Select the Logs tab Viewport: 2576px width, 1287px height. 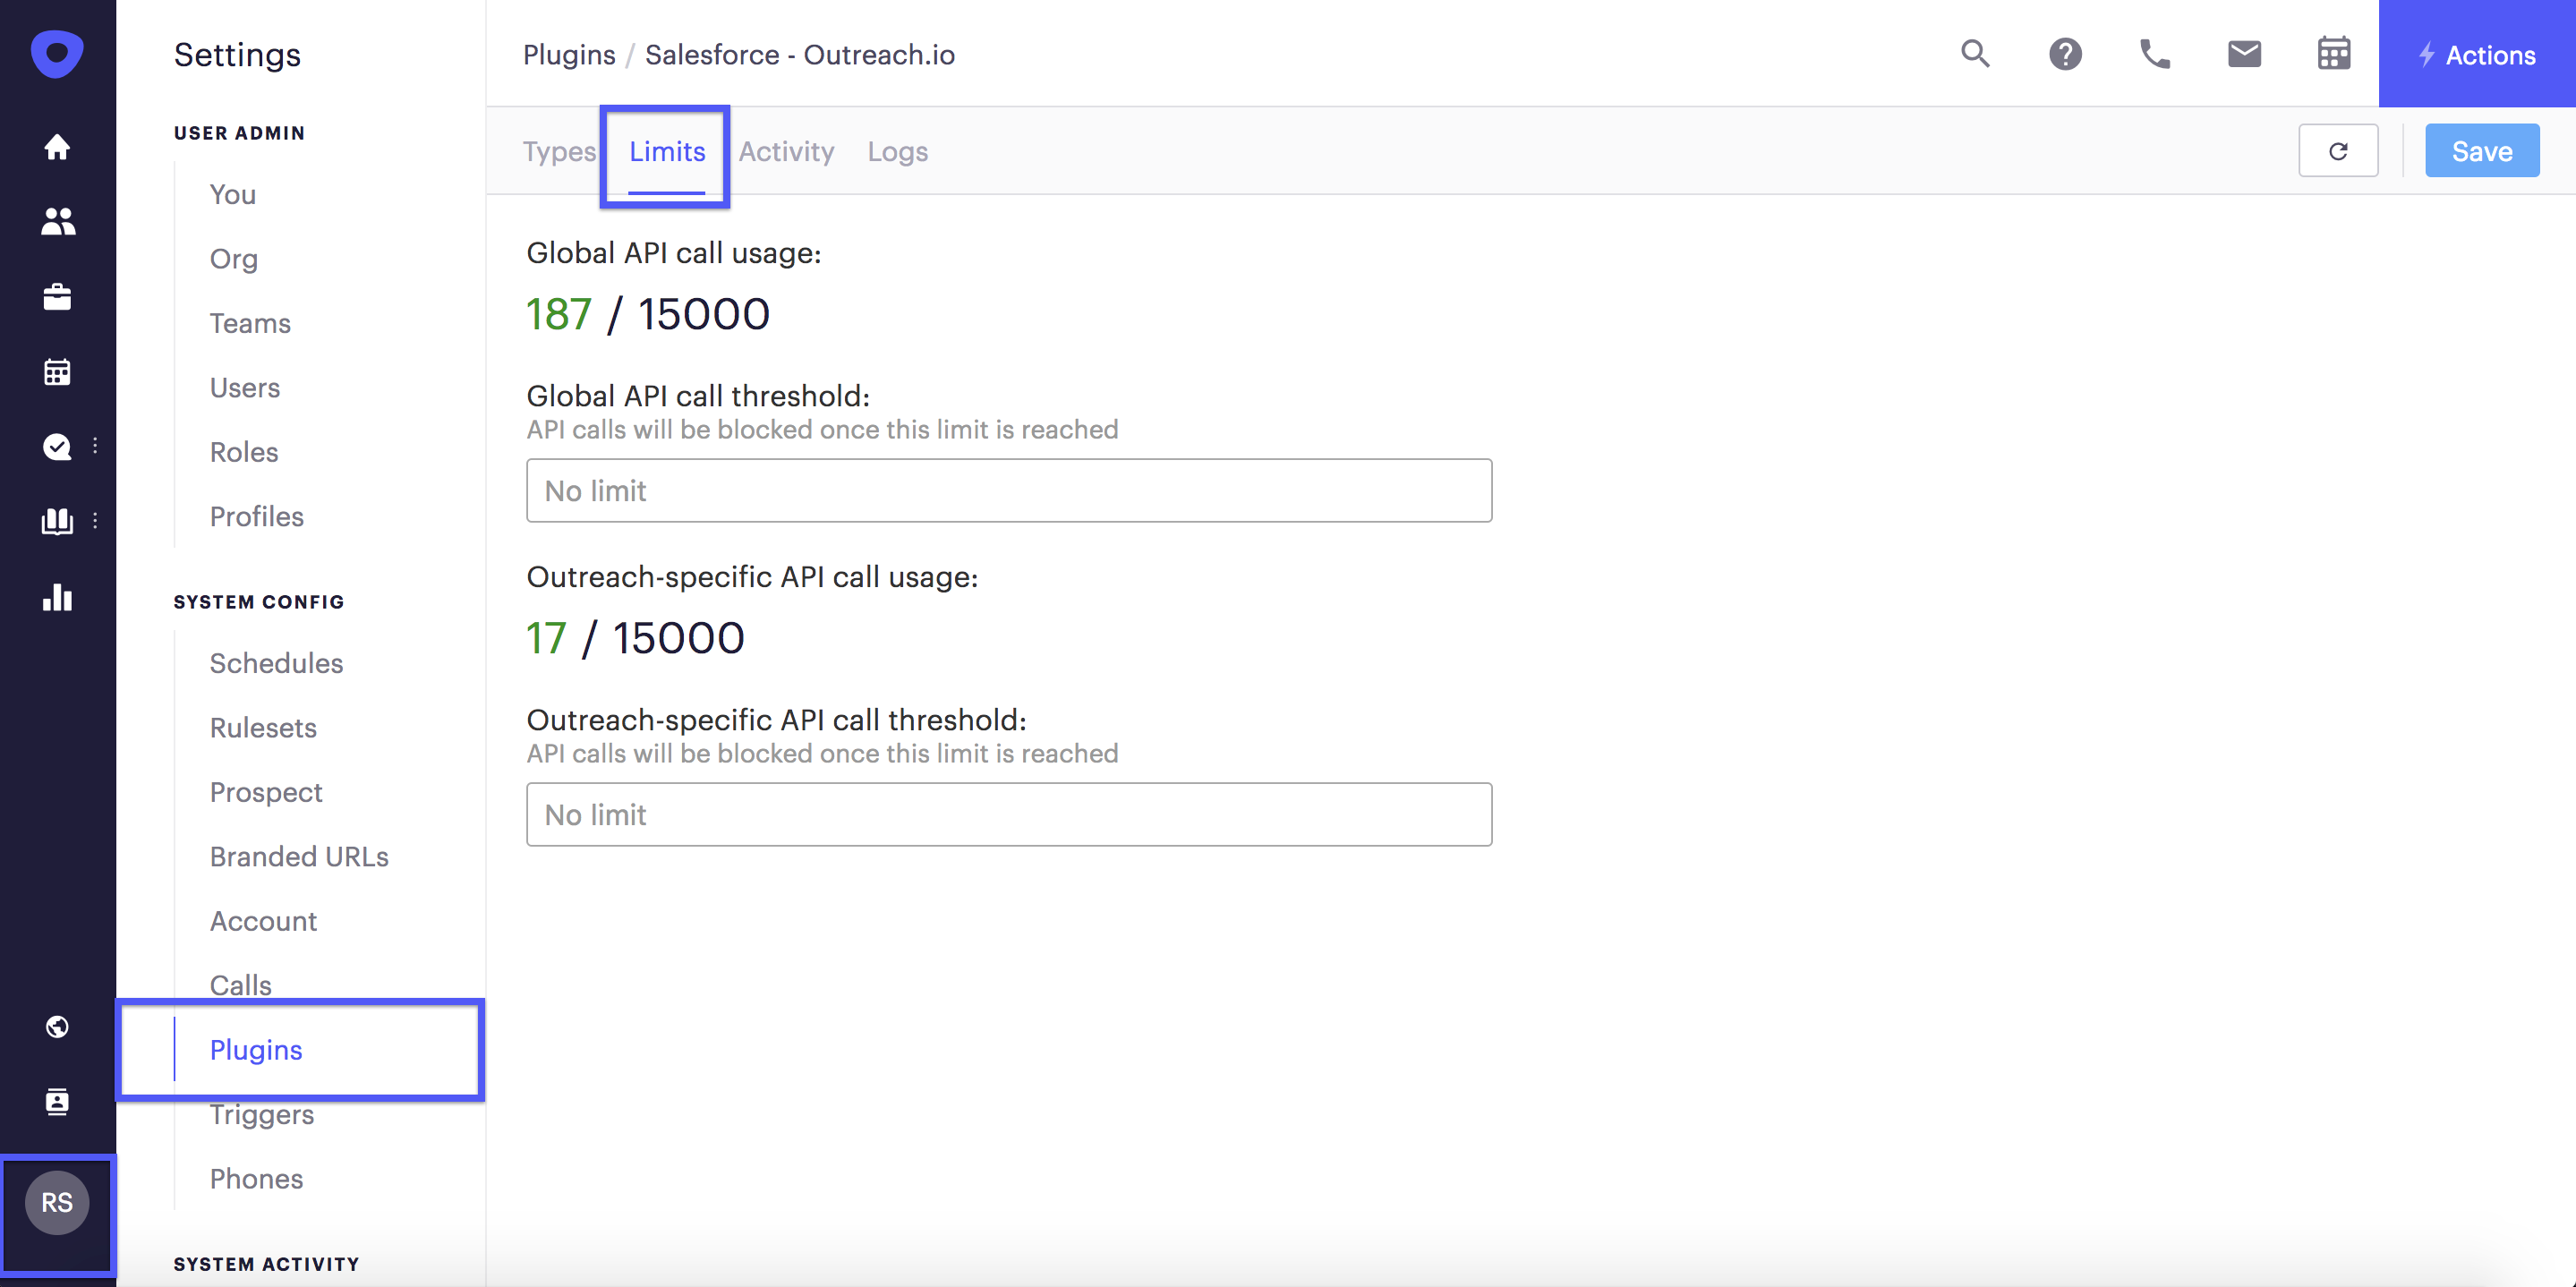click(897, 151)
